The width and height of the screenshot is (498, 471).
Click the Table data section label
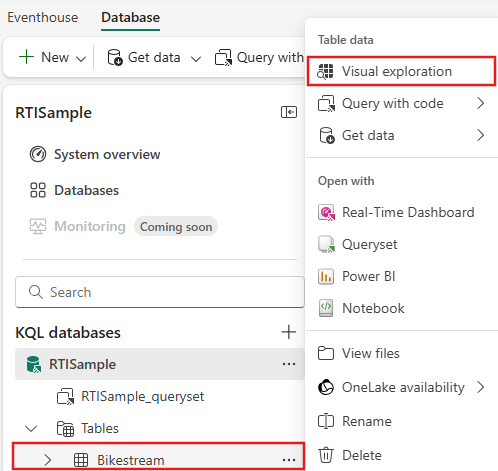click(x=346, y=40)
